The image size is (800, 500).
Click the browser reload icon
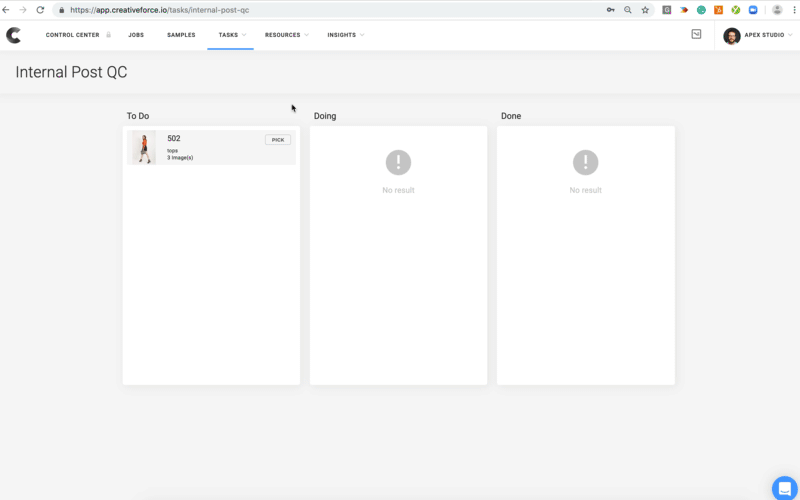coord(40,10)
